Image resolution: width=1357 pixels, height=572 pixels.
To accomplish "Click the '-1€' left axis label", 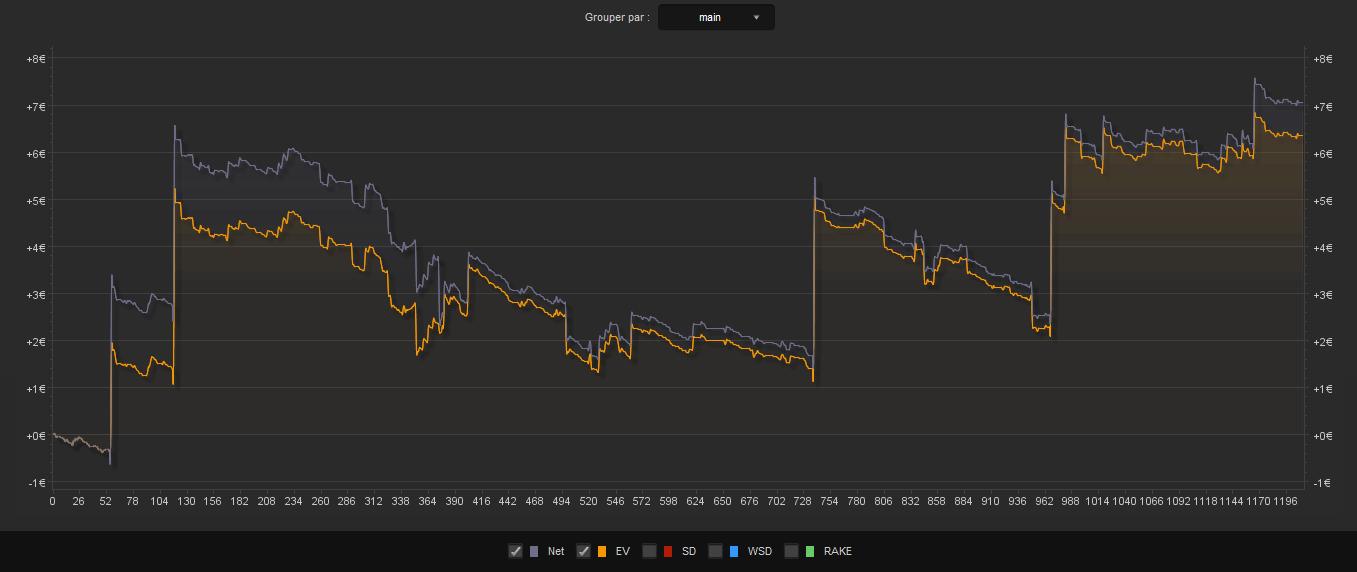I will (36, 483).
